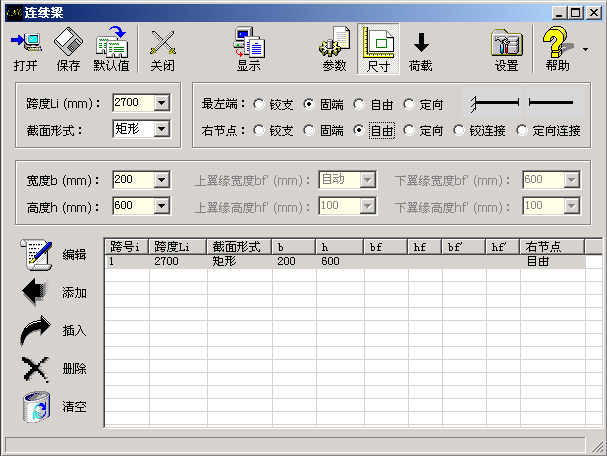Switch to the 荷载 (Loads) tab
The image size is (607, 456).
421,49
